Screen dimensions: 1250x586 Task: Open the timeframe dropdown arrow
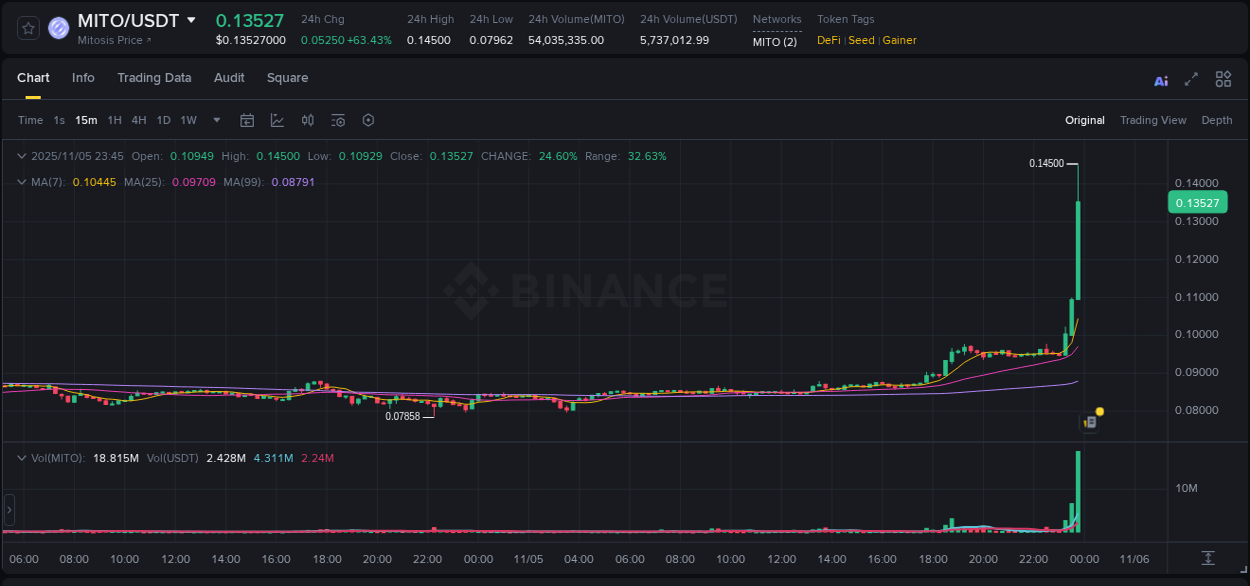pyautogui.click(x=216, y=120)
